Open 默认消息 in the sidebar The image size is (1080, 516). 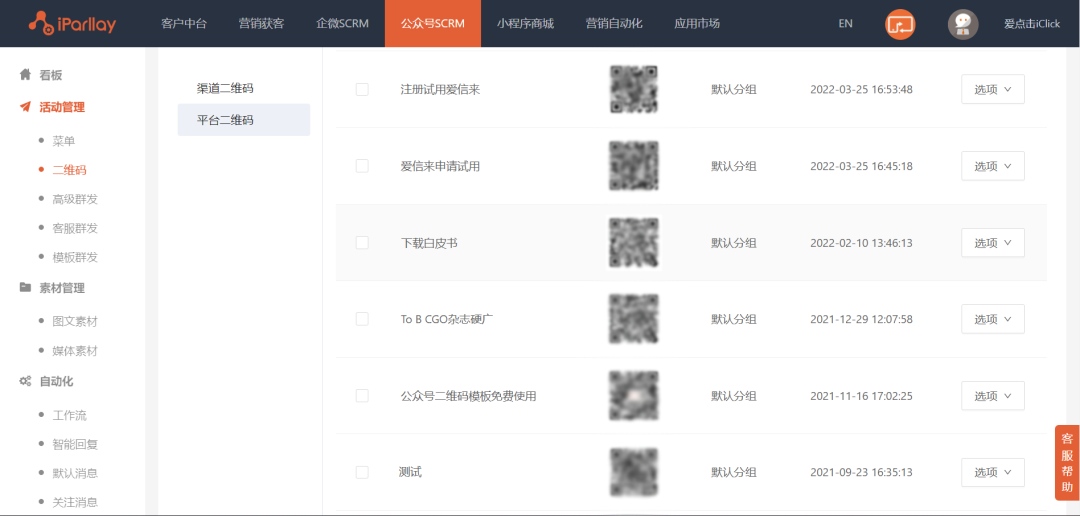point(75,473)
